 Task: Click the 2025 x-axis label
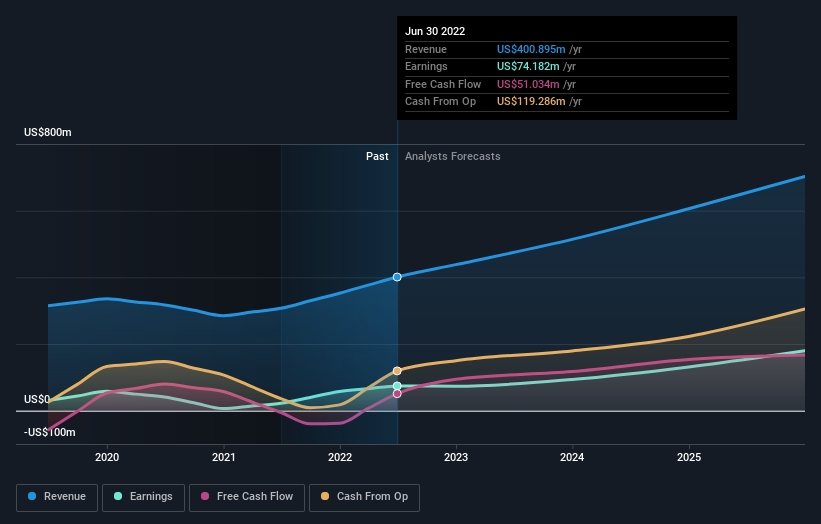(689, 458)
